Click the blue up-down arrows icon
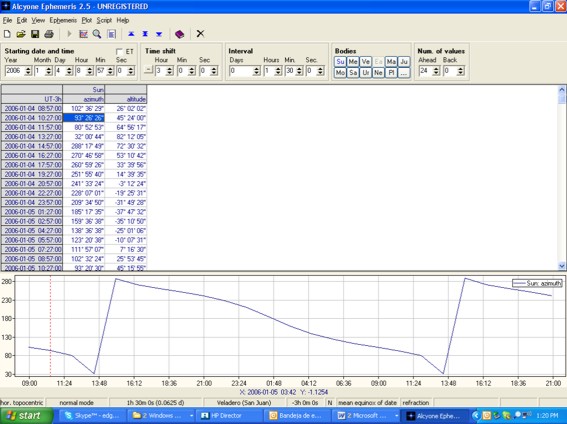Screen dimensions: 567x424 click(x=145, y=34)
